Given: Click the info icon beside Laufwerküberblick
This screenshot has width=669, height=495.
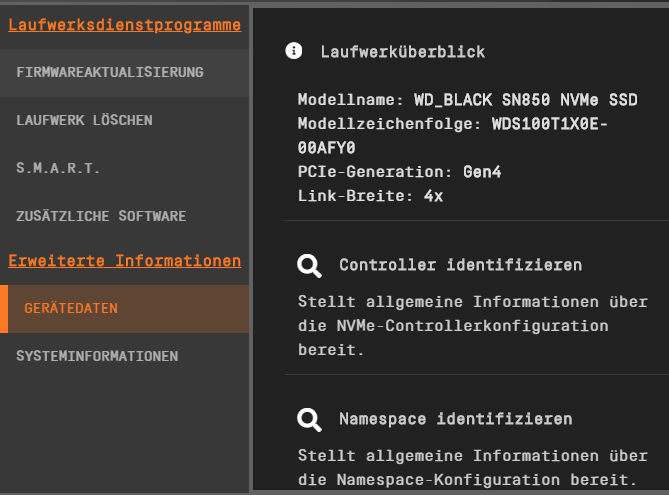Looking at the screenshot, I should [x=294, y=51].
